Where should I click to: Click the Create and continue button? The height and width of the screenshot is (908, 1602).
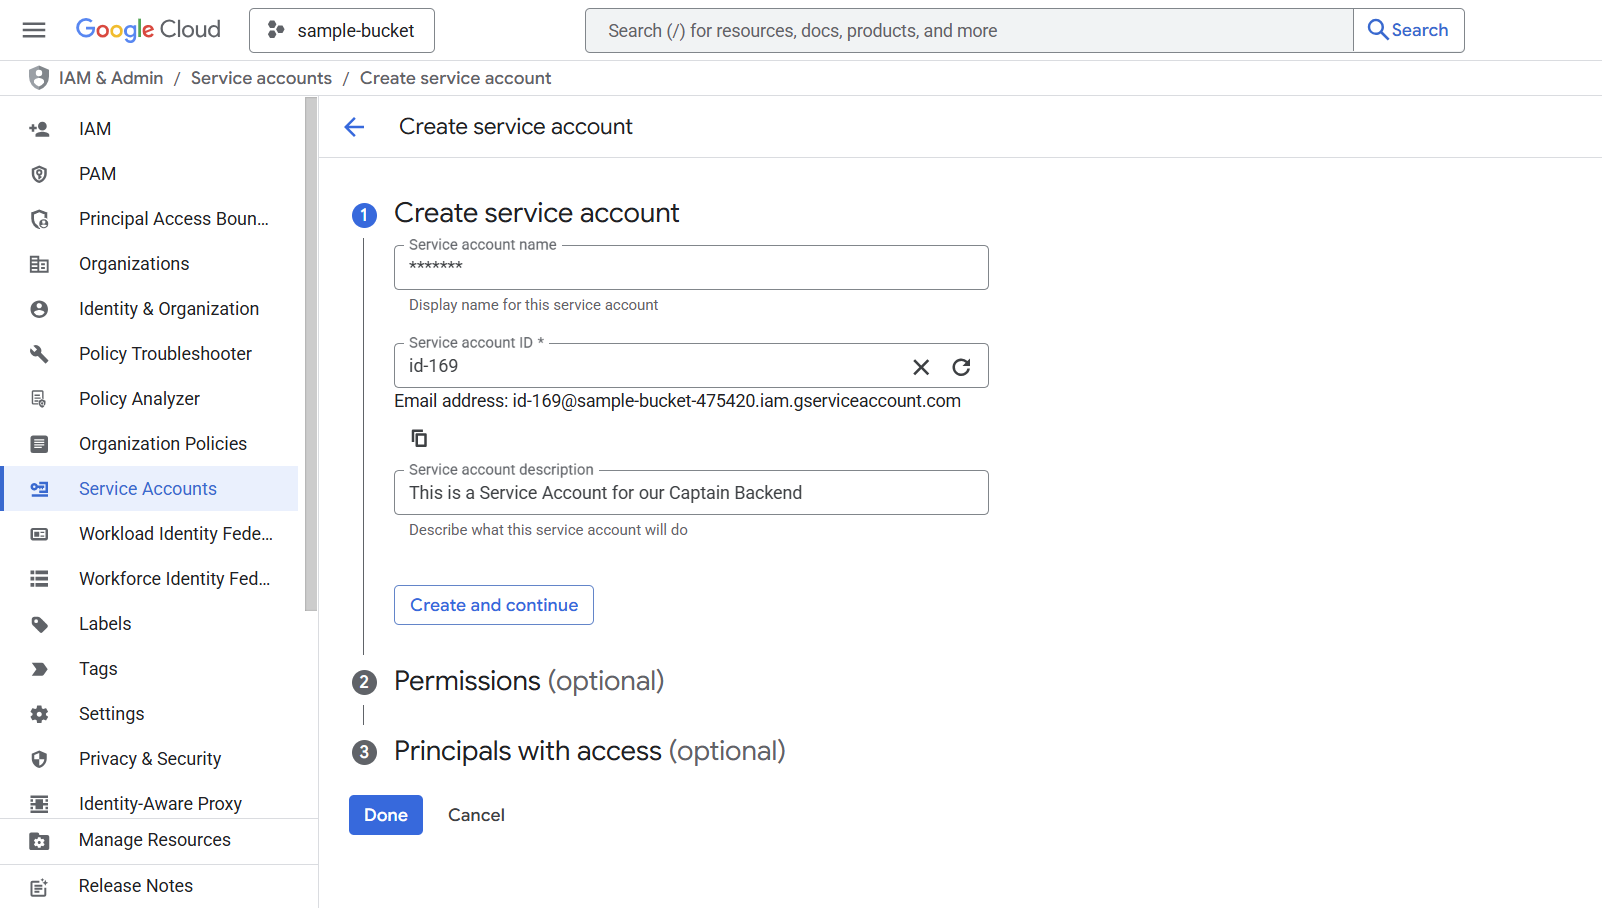click(493, 605)
